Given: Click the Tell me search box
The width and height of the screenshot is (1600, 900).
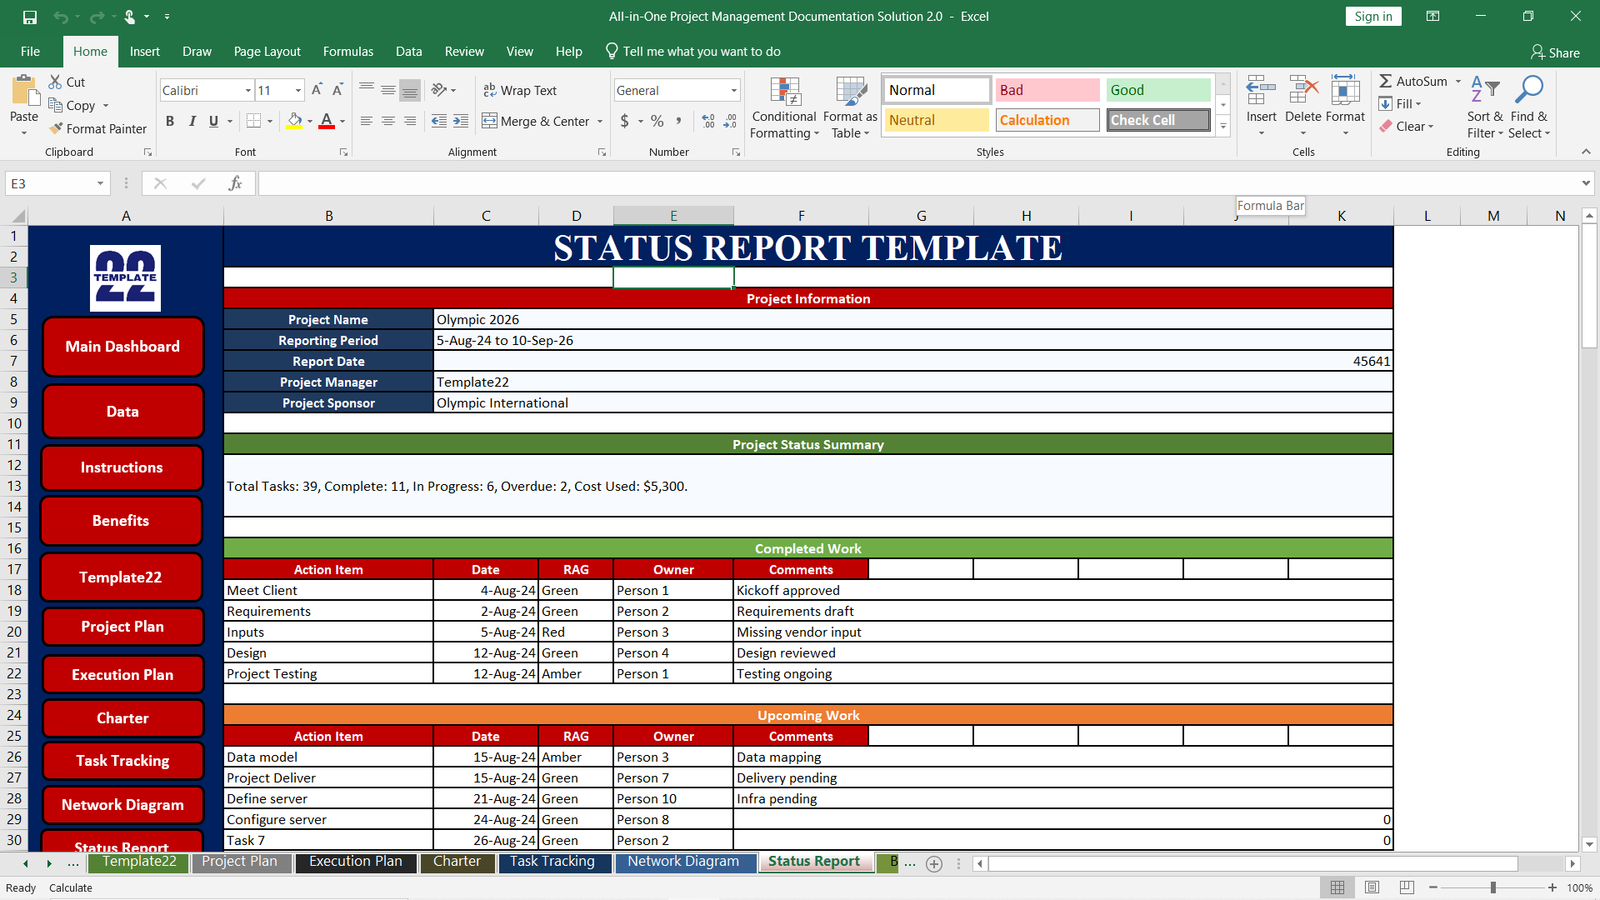Looking at the screenshot, I should click(693, 52).
